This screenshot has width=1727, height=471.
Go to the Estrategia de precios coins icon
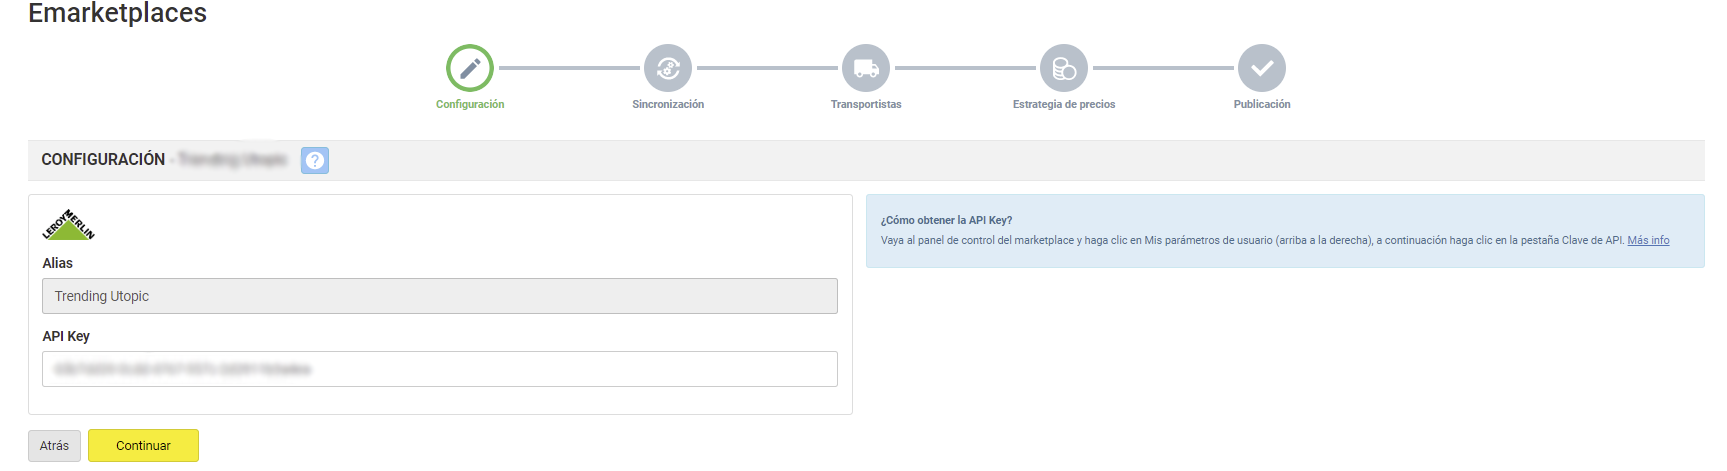point(1064,68)
